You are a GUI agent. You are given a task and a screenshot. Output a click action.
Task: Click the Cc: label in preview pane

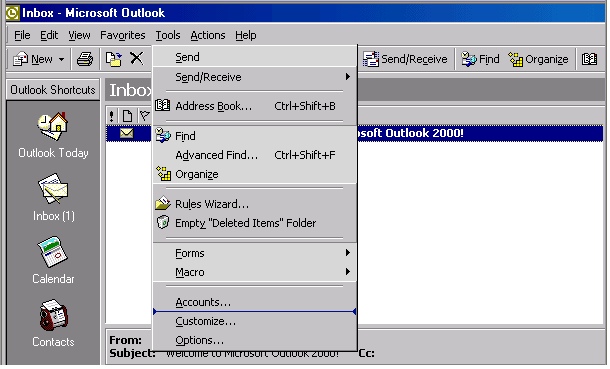pyautogui.click(x=366, y=353)
